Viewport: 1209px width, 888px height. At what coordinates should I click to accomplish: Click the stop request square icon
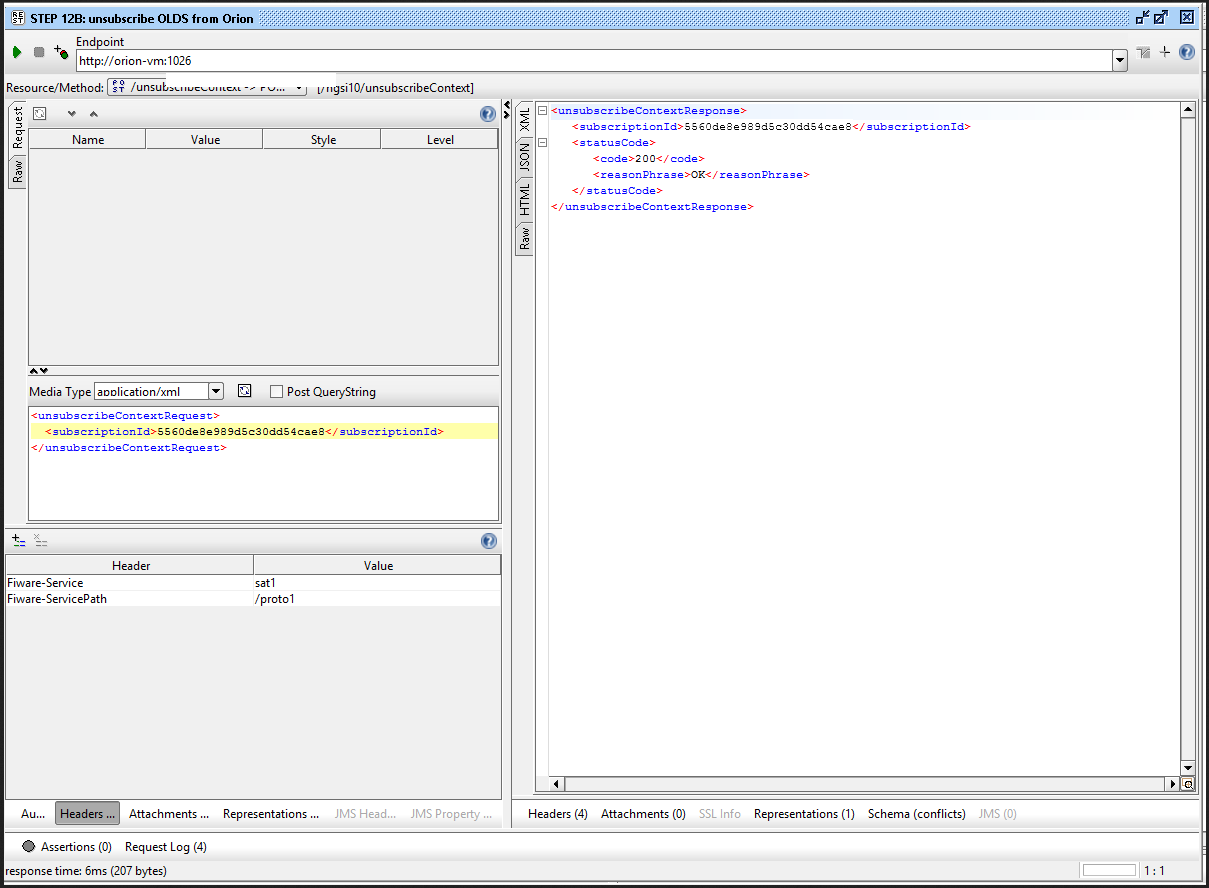coord(39,52)
